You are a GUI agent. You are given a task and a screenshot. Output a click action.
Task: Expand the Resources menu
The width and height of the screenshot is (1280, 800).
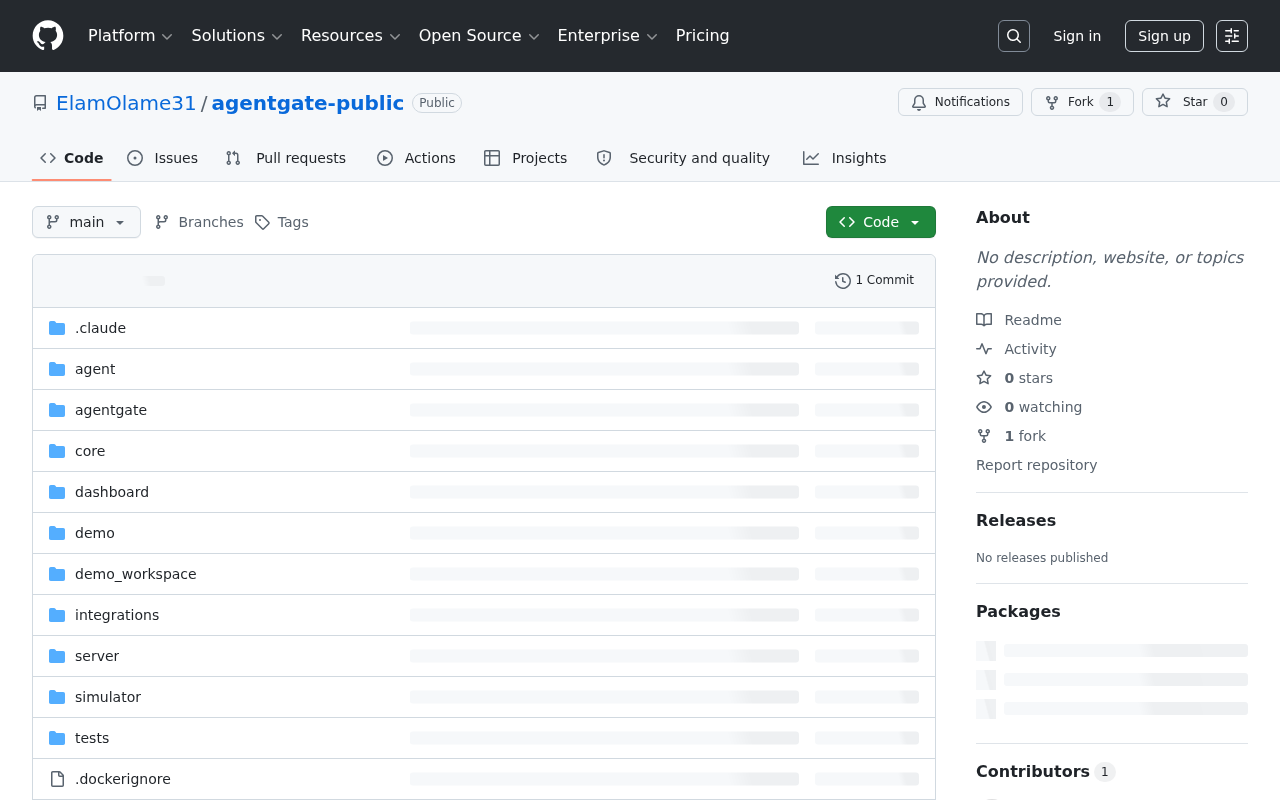(x=351, y=36)
